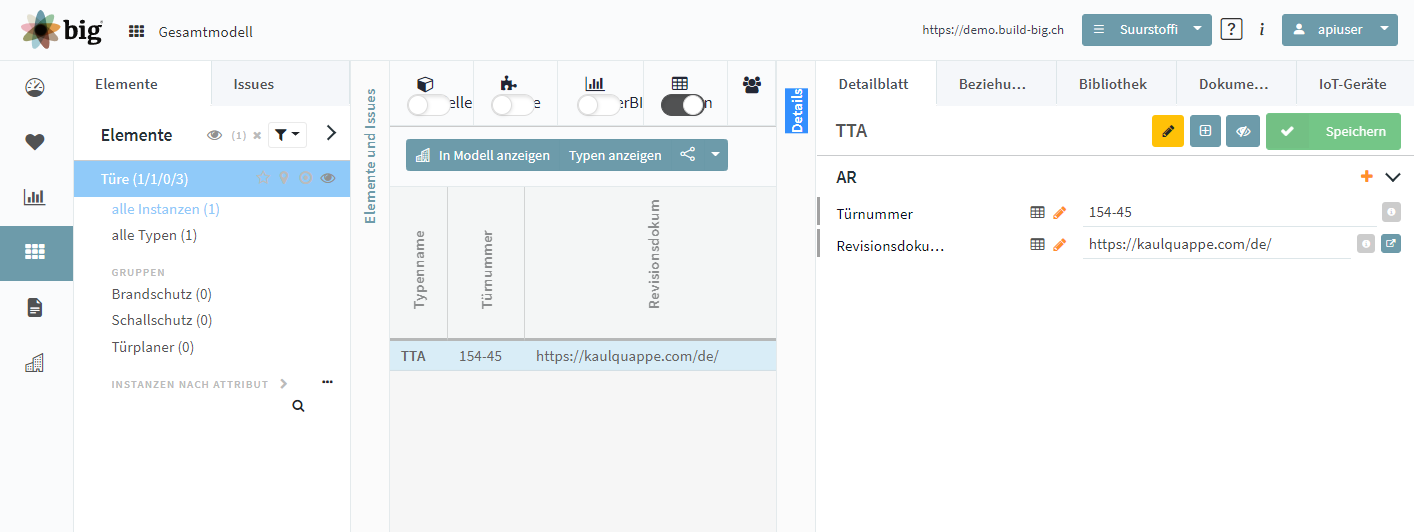Collapse the AR section chevron

1393,177
